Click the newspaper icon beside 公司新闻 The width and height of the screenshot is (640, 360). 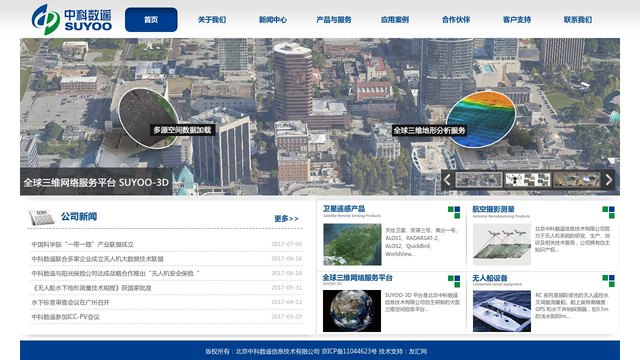coord(41,217)
